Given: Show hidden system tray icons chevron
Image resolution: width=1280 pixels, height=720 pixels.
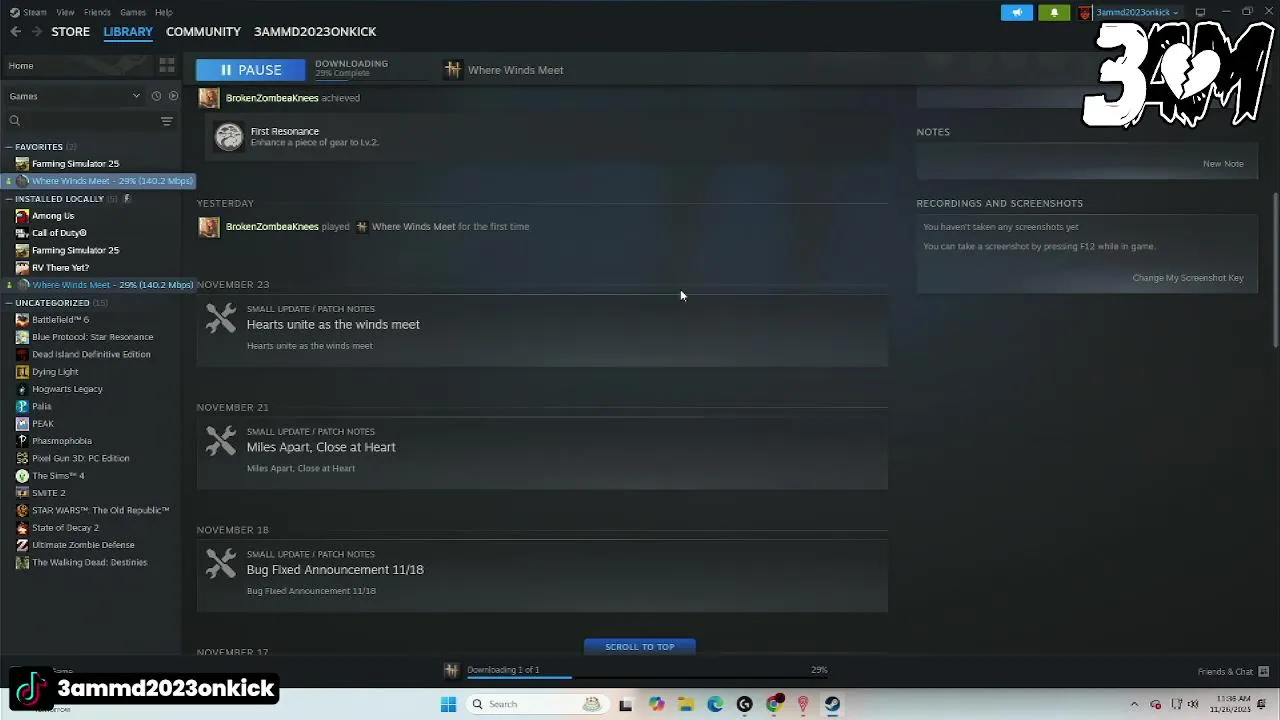Looking at the screenshot, I should pos(1134,704).
